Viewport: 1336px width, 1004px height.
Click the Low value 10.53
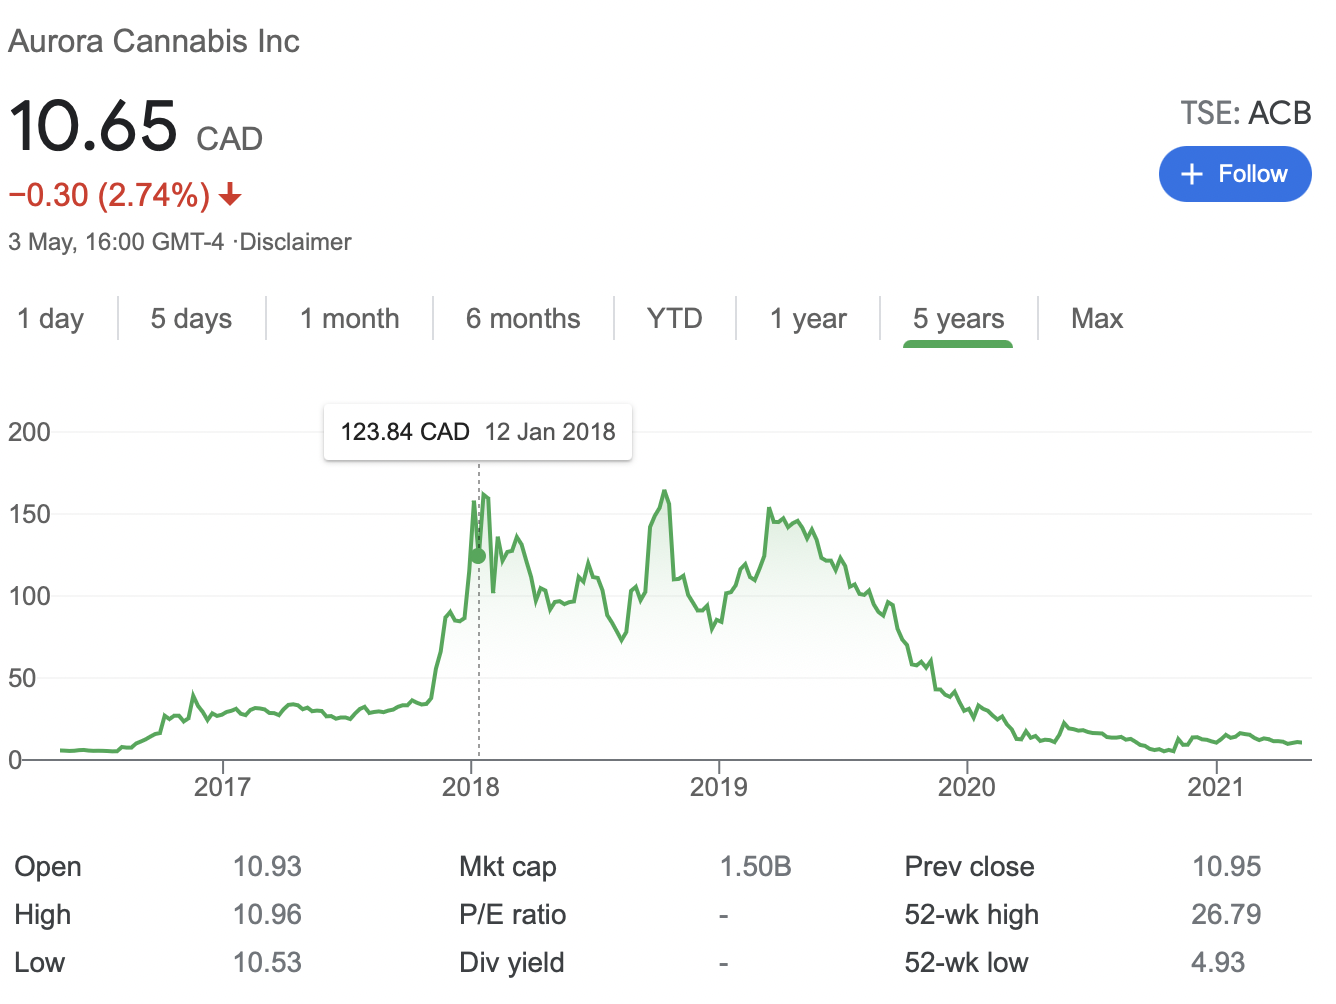267,962
